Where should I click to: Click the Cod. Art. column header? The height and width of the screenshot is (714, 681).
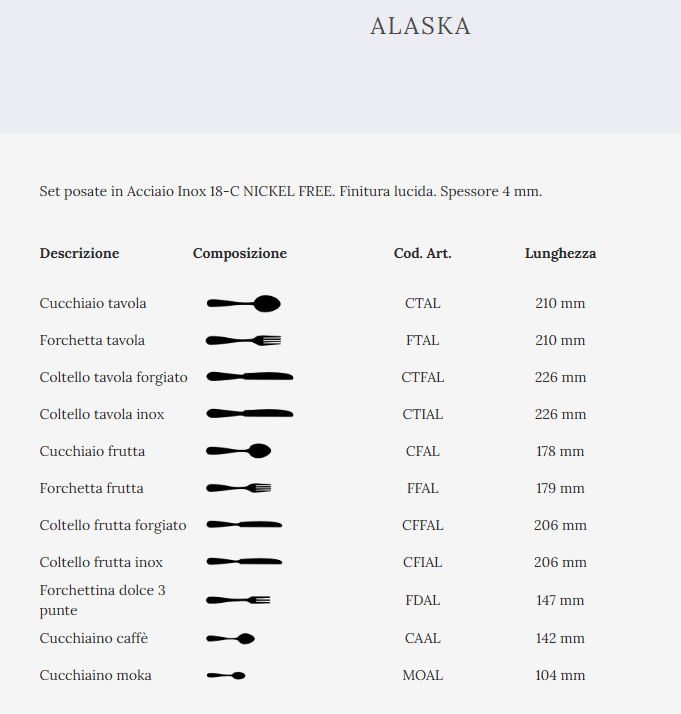point(422,253)
